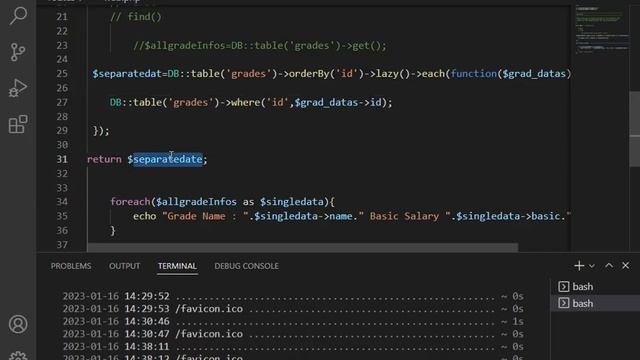Screen dimensions: 640x360
Task: Click line number 31 in the gutter
Action: (62, 159)
